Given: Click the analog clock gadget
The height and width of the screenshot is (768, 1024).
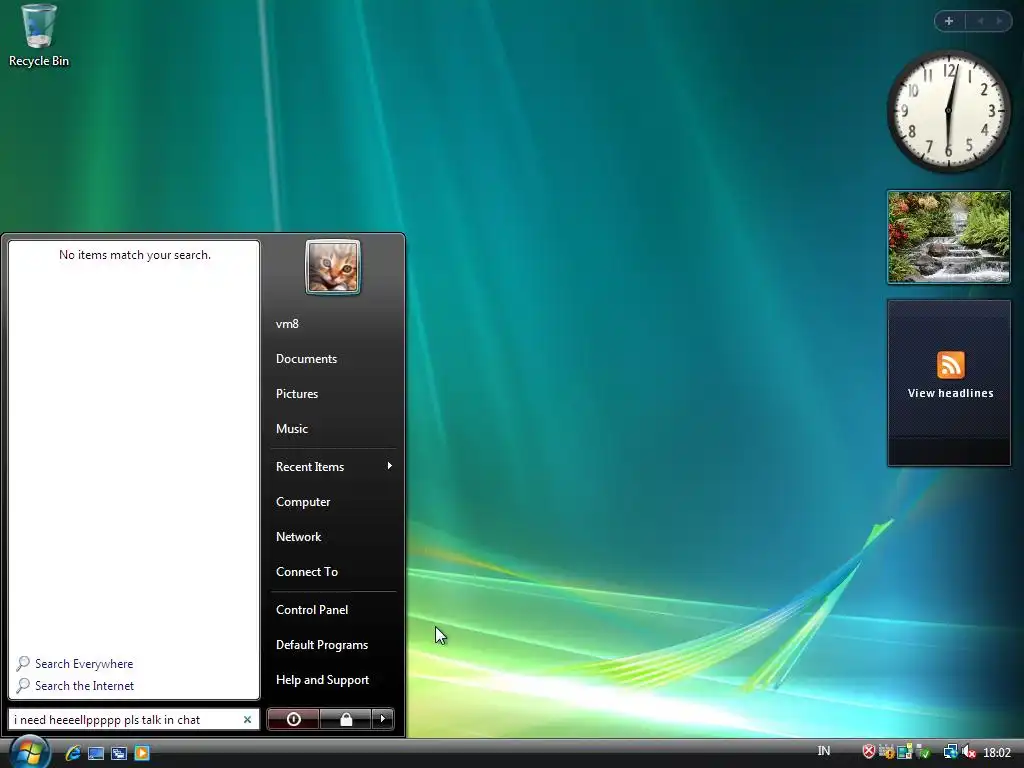Looking at the screenshot, I should pos(948,111).
